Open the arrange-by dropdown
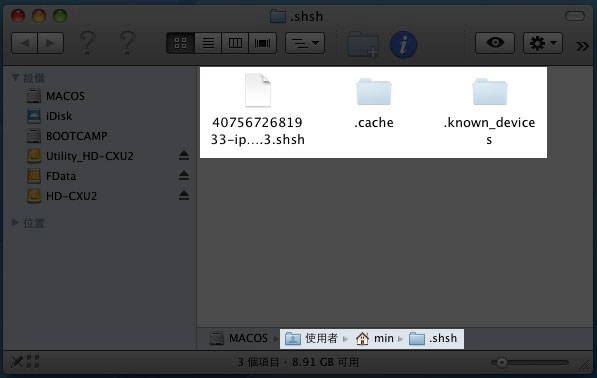 point(305,43)
